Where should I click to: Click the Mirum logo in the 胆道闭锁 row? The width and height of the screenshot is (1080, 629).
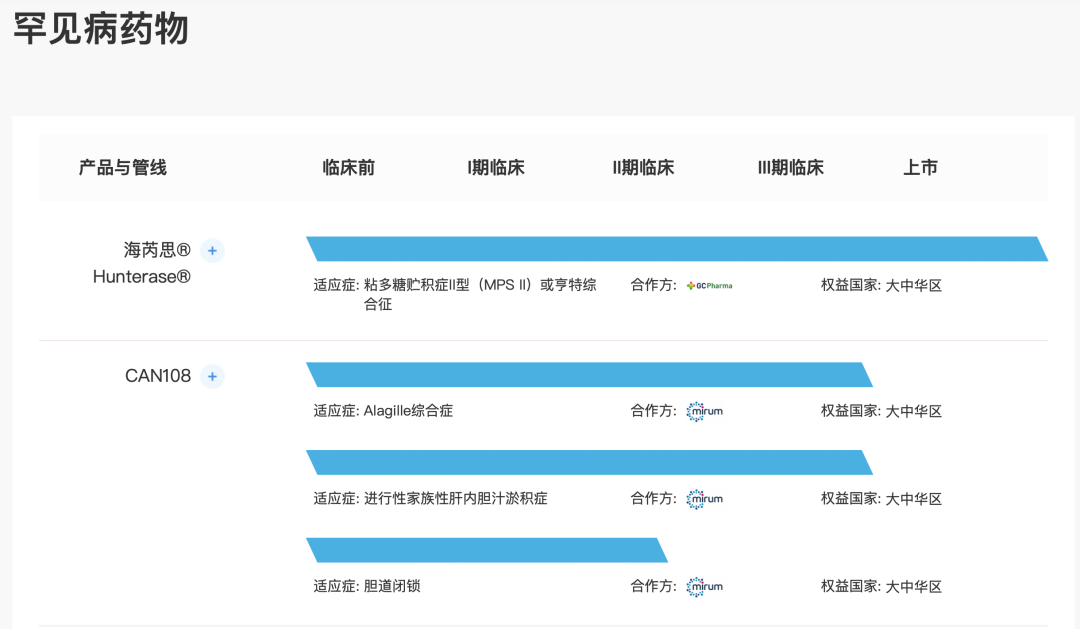pyautogui.click(x=705, y=587)
